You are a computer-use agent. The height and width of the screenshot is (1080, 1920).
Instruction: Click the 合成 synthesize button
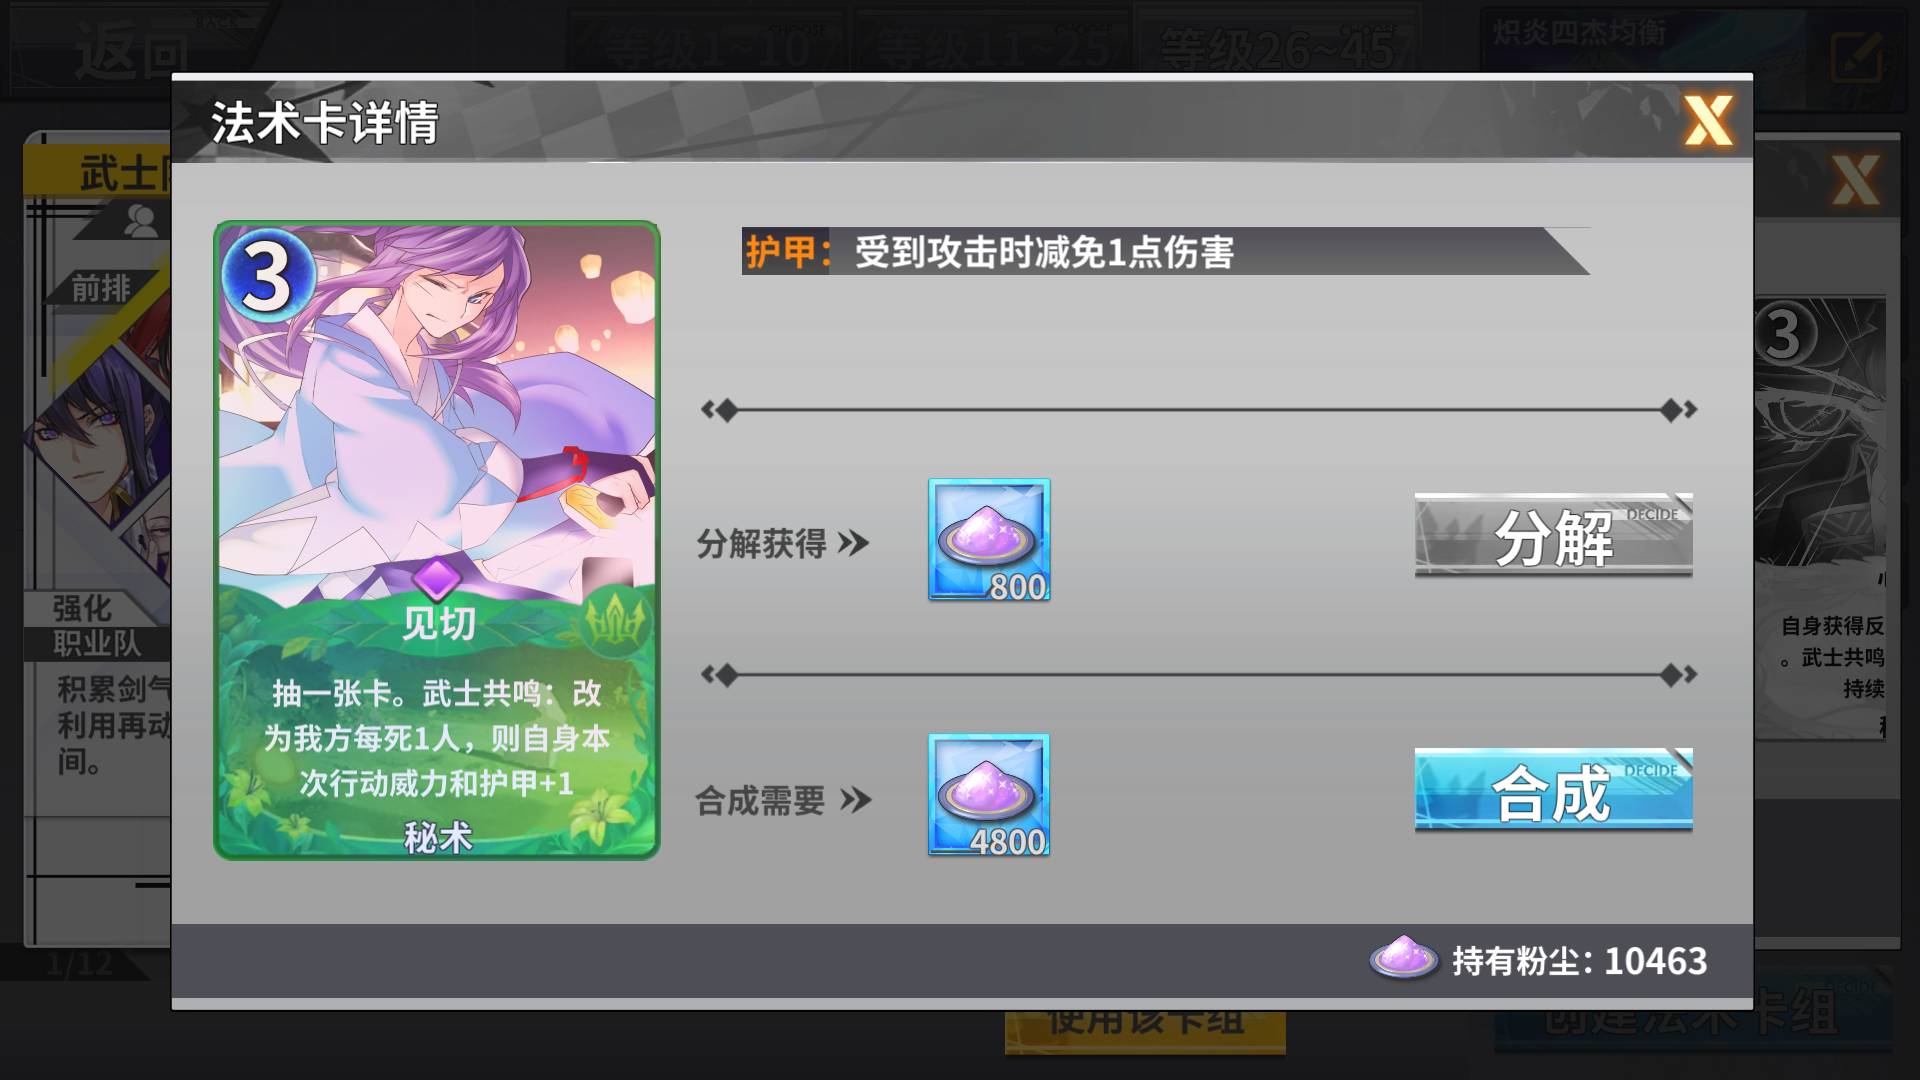(1553, 791)
